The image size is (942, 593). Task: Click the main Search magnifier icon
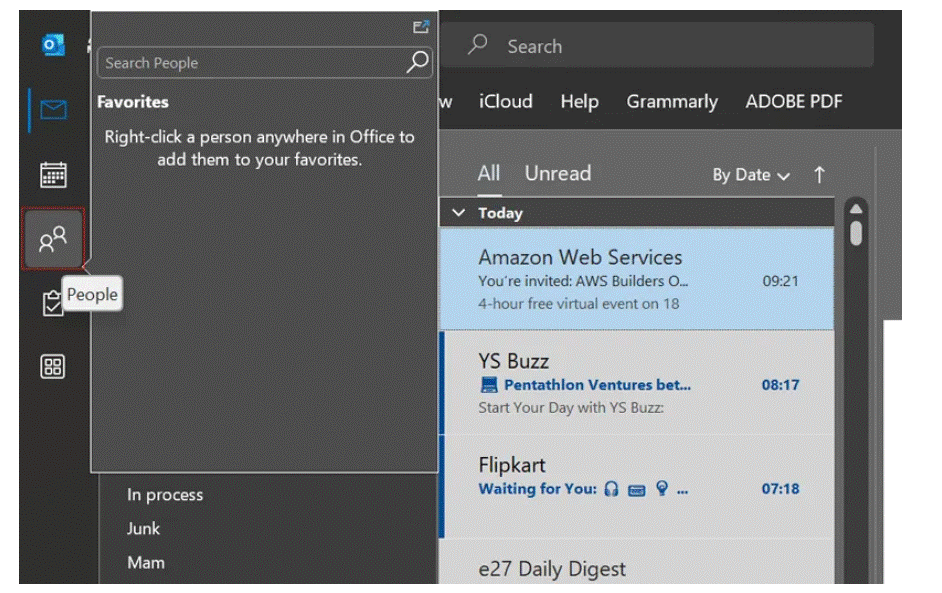click(x=478, y=45)
